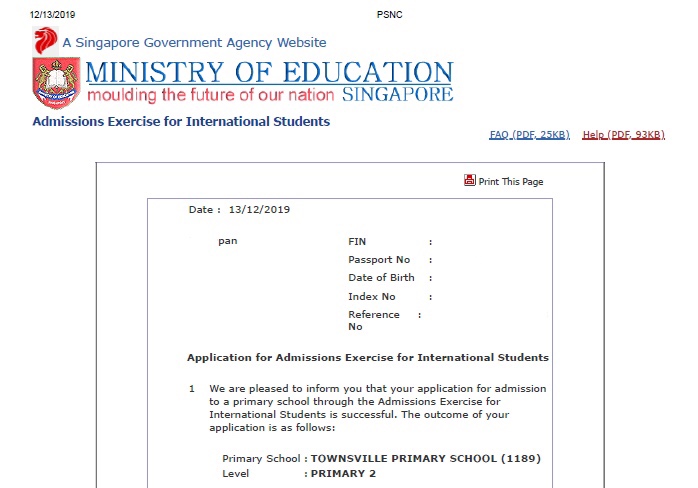Click the 'Date : 13/12/2019' line
698x488 pixels.
point(239,210)
